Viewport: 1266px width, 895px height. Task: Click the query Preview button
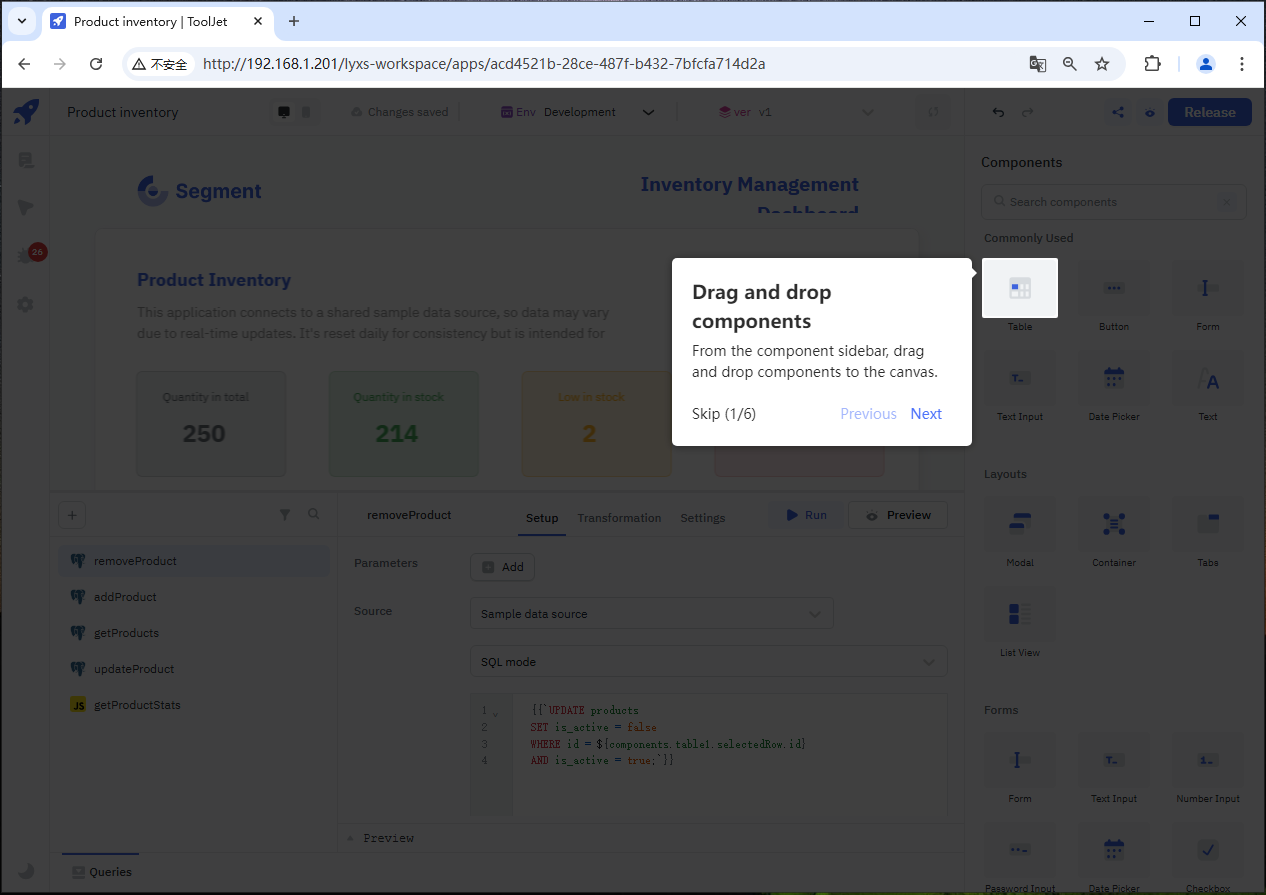898,515
